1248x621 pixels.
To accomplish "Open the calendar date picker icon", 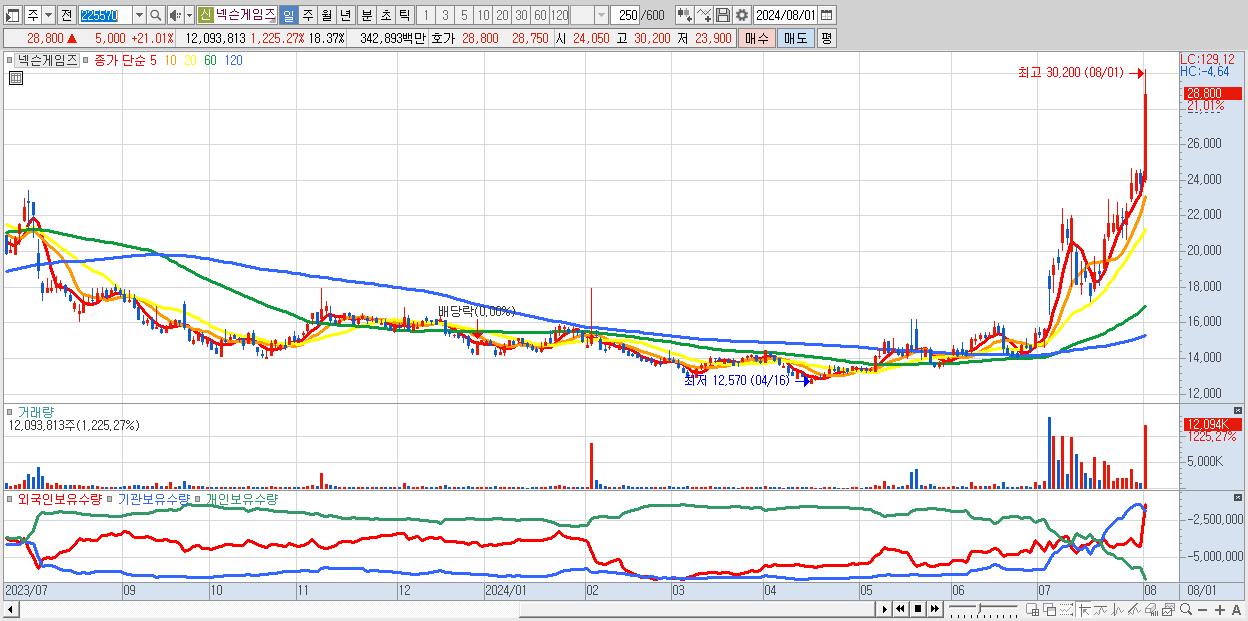I will (x=826, y=15).
